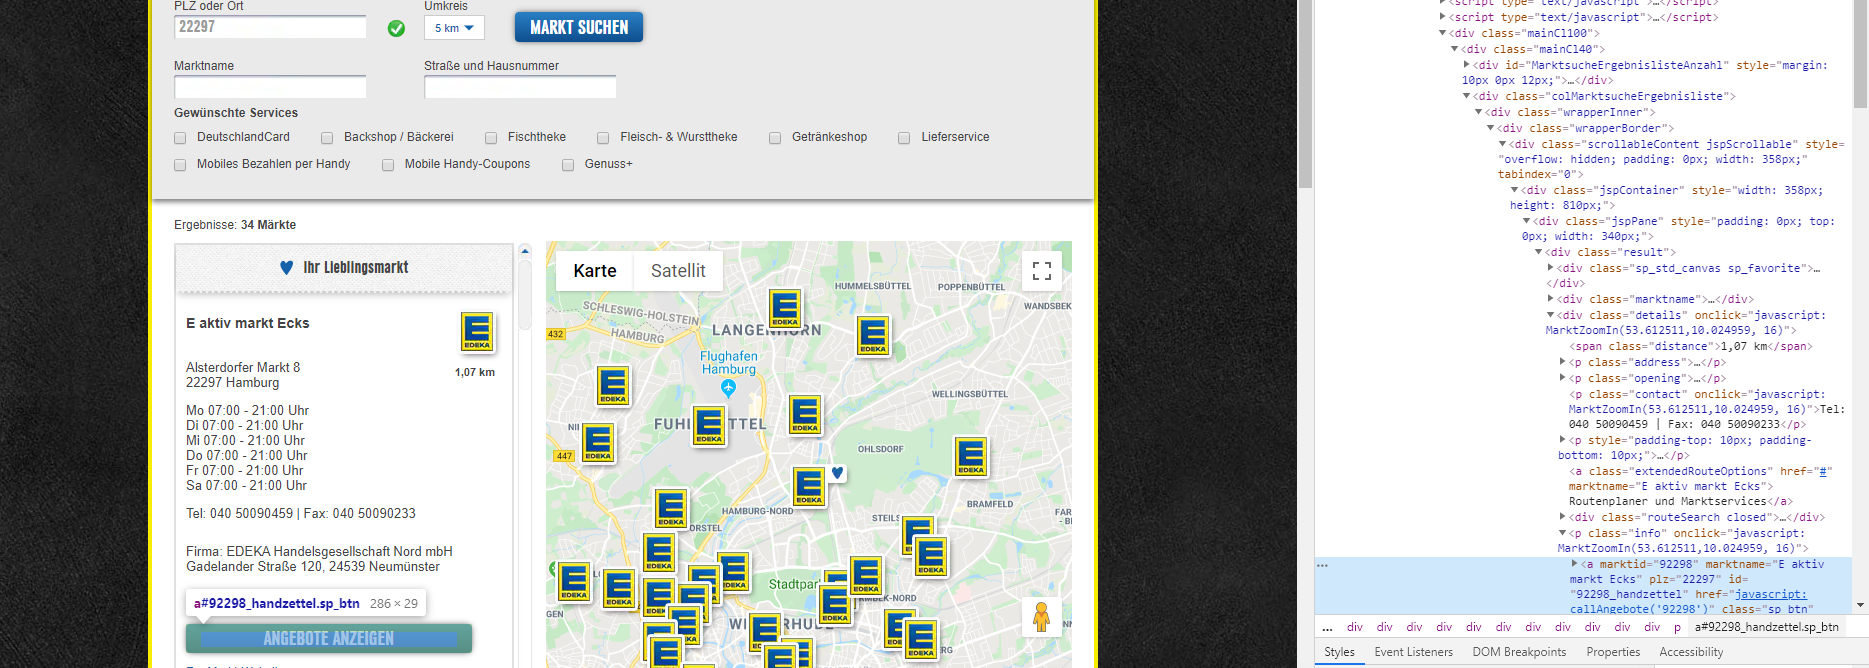Click breadcrumb a#92298_handzettel.sp_btn
The height and width of the screenshot is (668, 1869).
(x=1766, y=627)
